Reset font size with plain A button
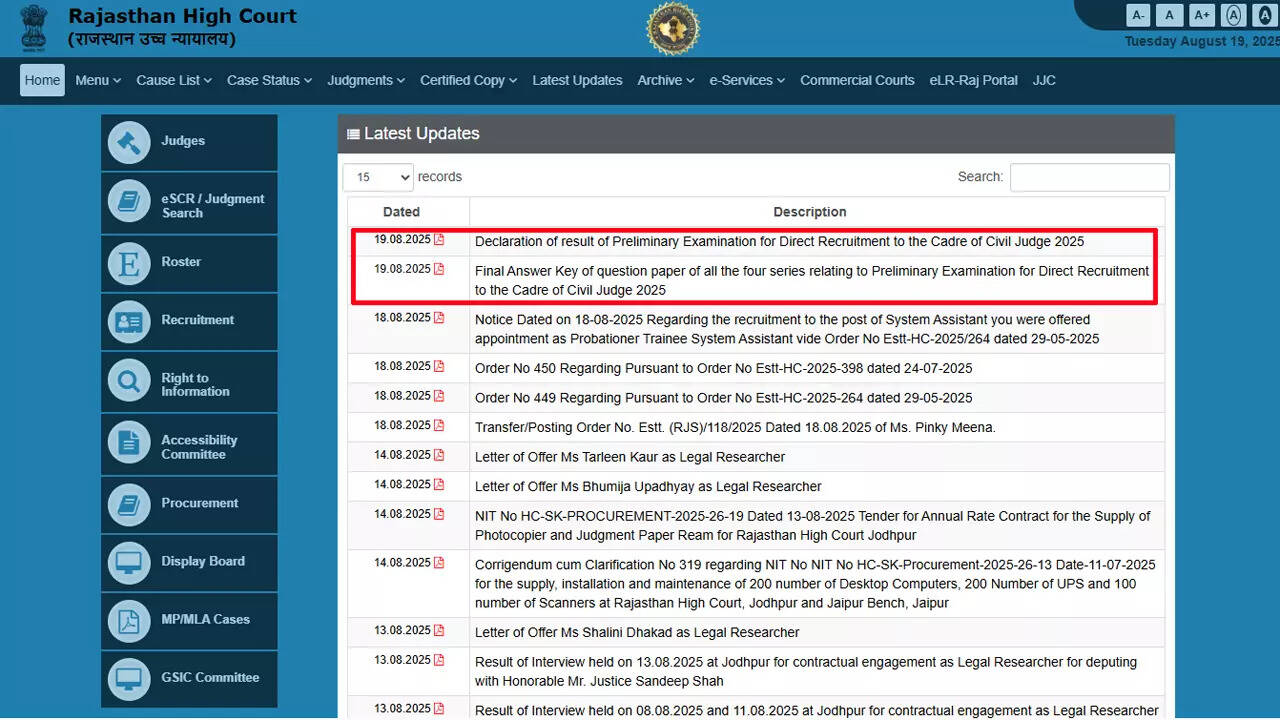Viewport: 1280px width, 720px height. 1170,15
